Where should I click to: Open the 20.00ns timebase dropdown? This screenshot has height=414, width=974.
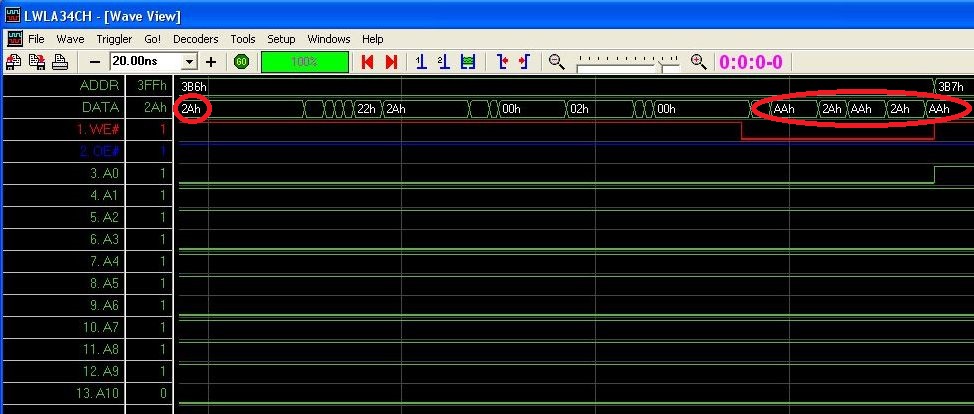[x=190, y=62]
